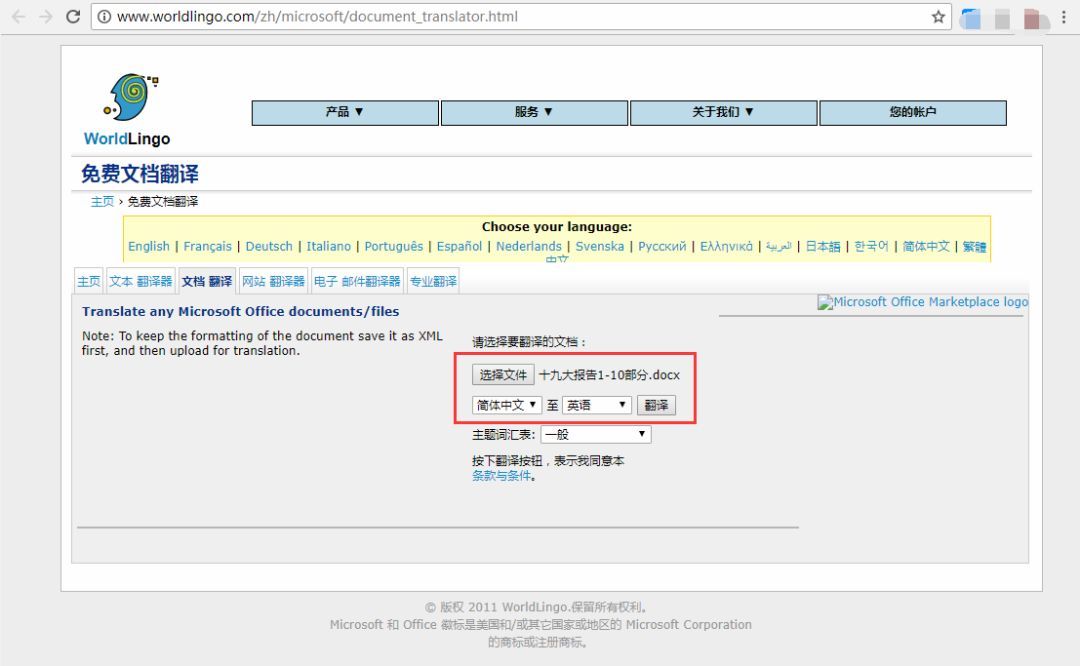The width and height of the screenshot is (1080, 666).
Task: Open the target language 英语 dropdown
Action: click(x=596, y=405)
